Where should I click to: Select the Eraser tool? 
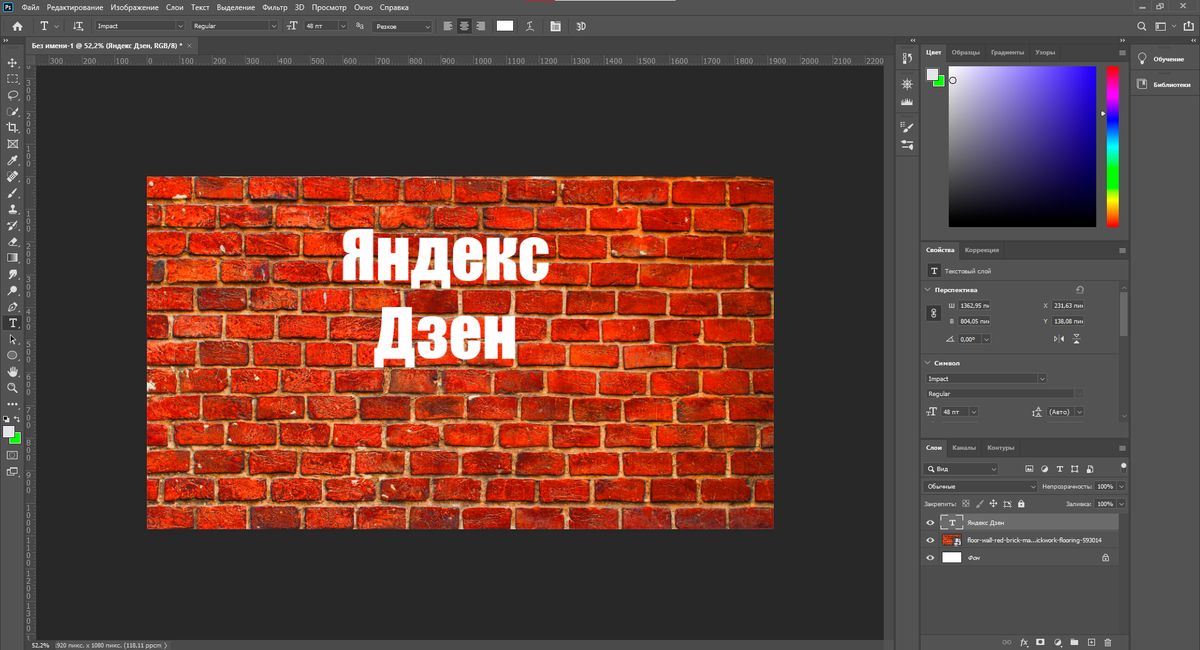(x=13, y=241)
